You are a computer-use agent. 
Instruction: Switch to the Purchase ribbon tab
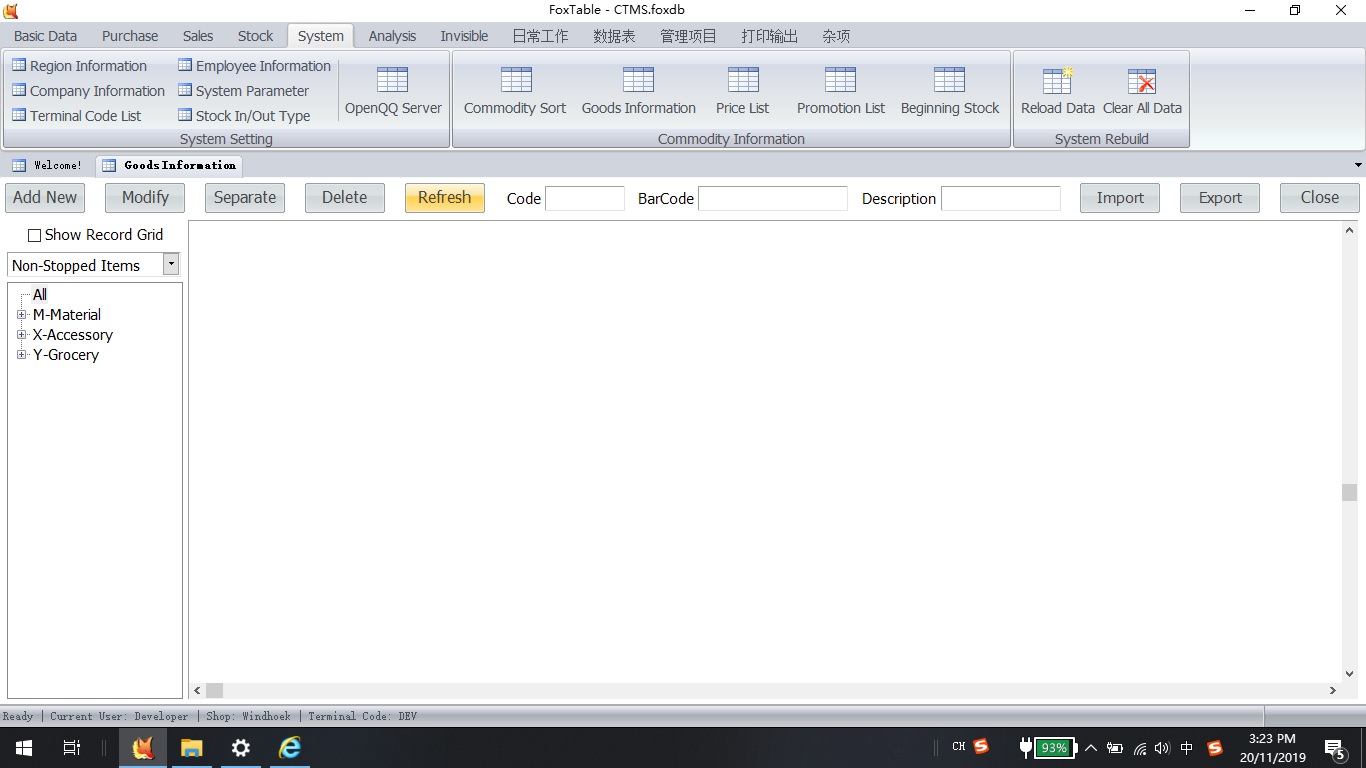(x=130, y=36)
